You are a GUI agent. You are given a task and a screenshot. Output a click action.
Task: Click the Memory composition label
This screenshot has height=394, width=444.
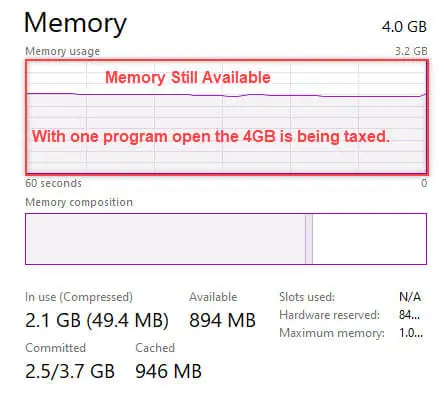pyautogui.click(x=79, y=202)
